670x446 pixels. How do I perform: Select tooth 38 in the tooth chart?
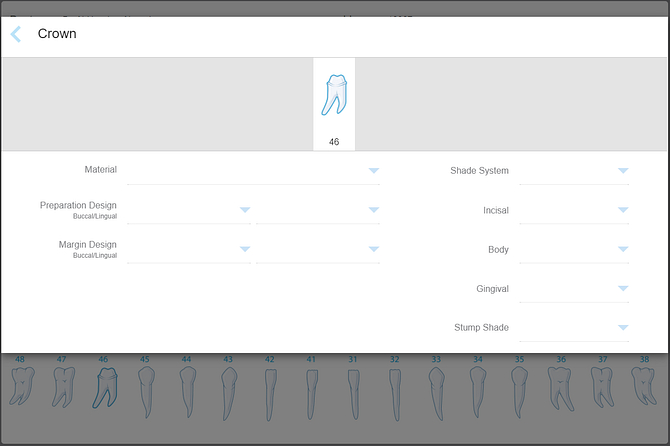tap(645, 386)
